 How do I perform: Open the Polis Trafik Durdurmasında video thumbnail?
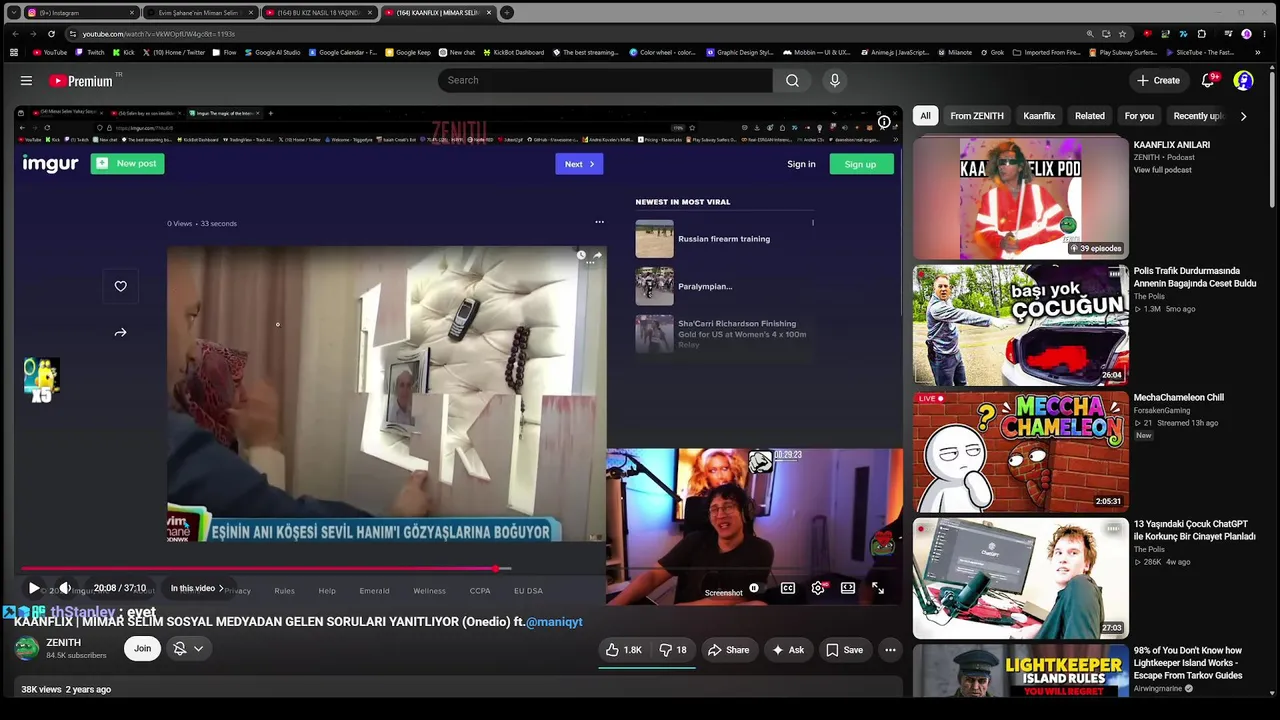tap(1020, 325)
